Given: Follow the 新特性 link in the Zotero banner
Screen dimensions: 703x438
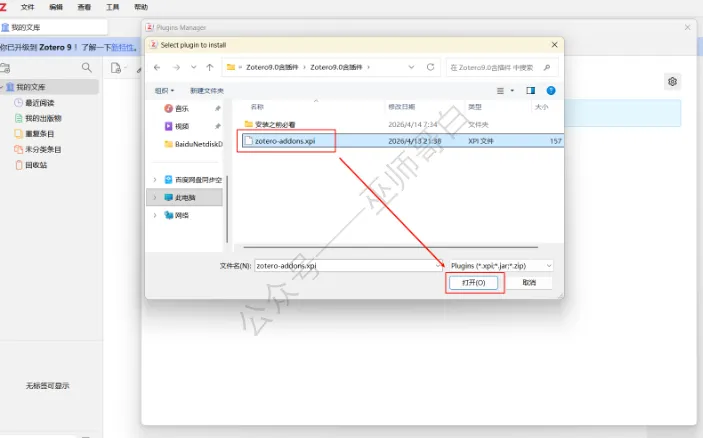Looking at the screenshot, I should click(x=122, y=47).
